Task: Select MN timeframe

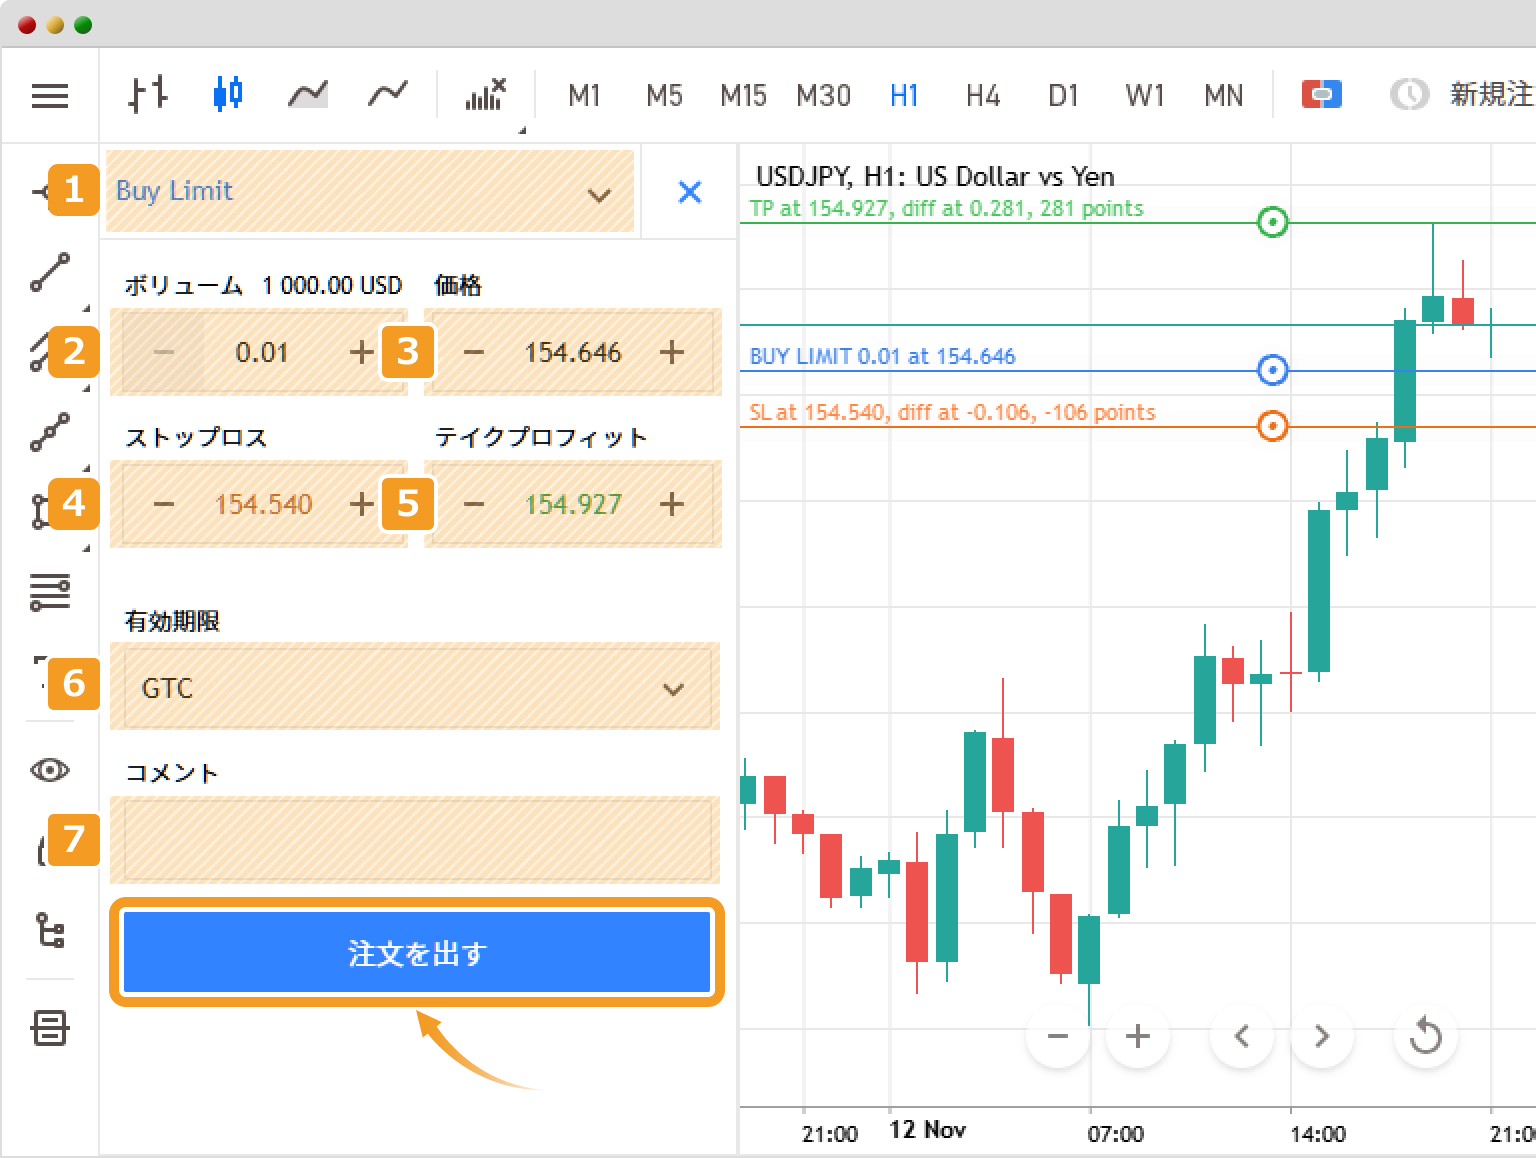Action: coord(1224,96)
